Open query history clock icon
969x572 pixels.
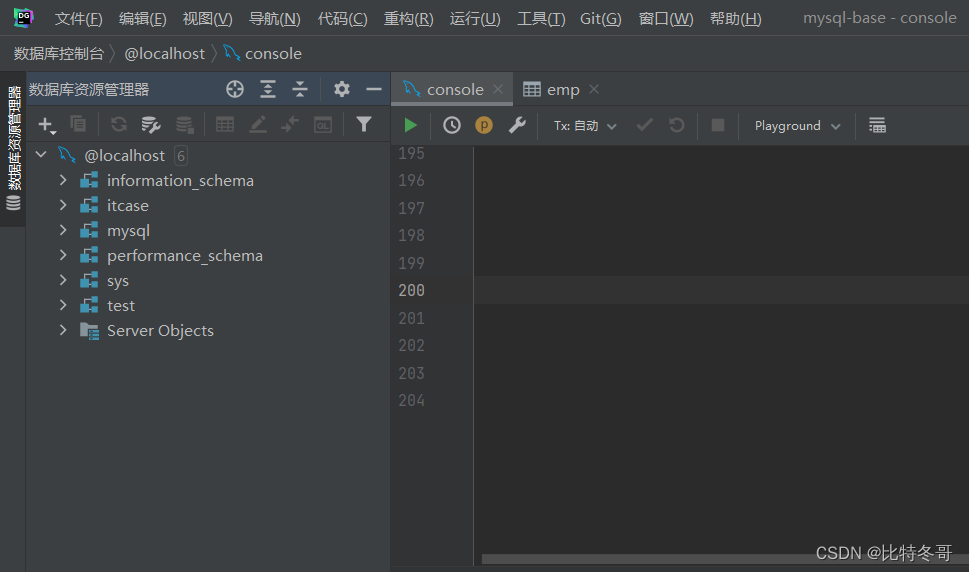(452, 125)
